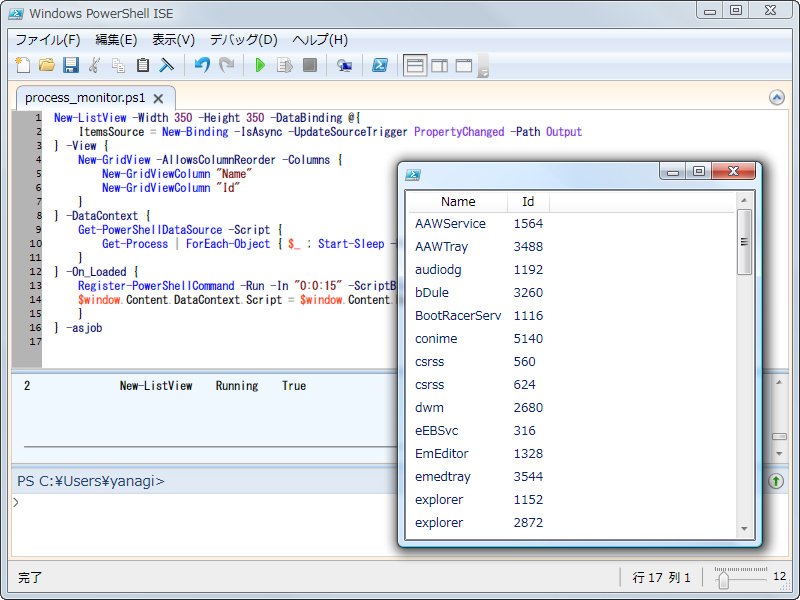
Task: Collapse the script pane with chevron button
Action: (x=777, y=97)
